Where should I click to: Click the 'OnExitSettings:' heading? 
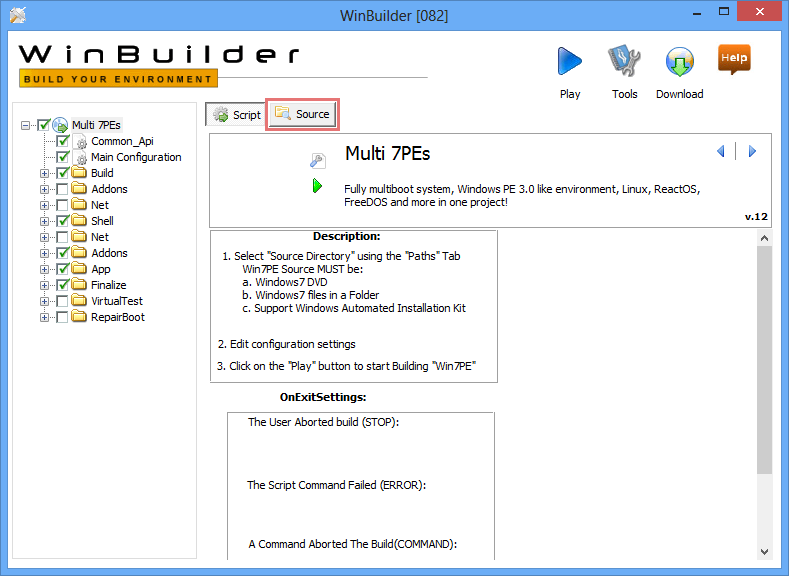click(x=323, y=397)
